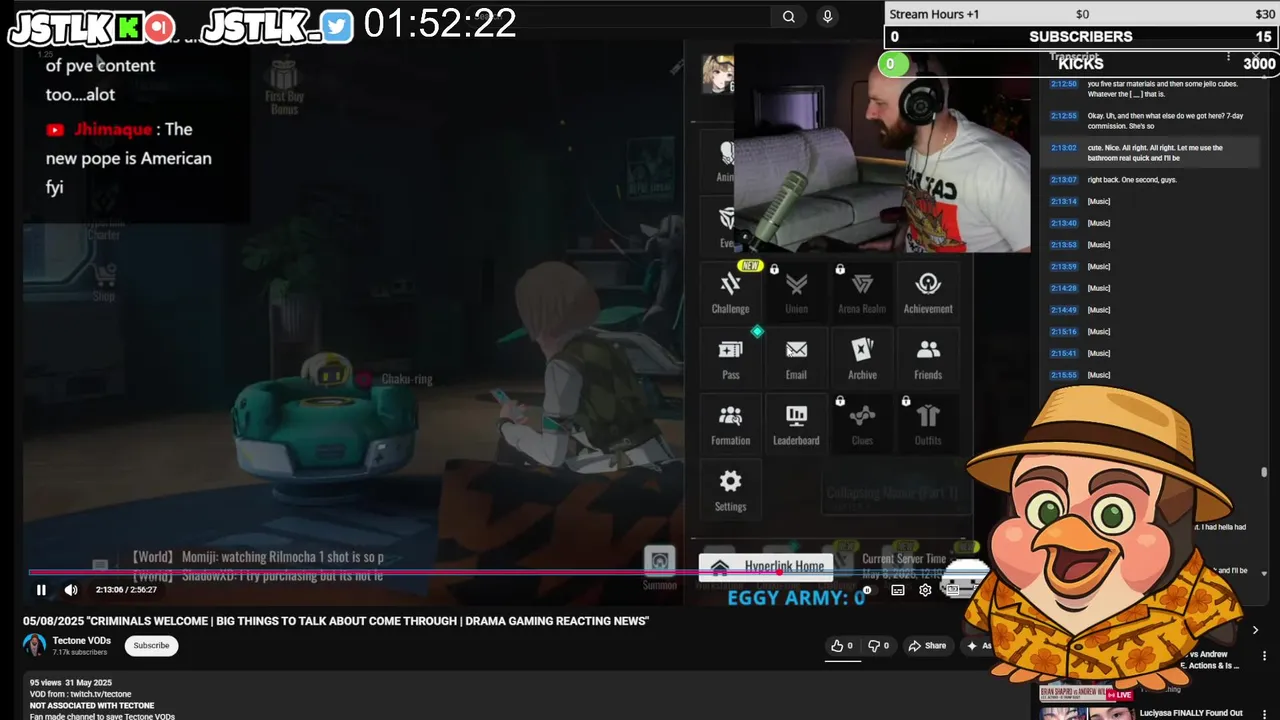The width and height of the screenshot is (1280, 720).
Task: Click the voice search microphone icon
Action: pyautogui.click(x=827, y=16)
